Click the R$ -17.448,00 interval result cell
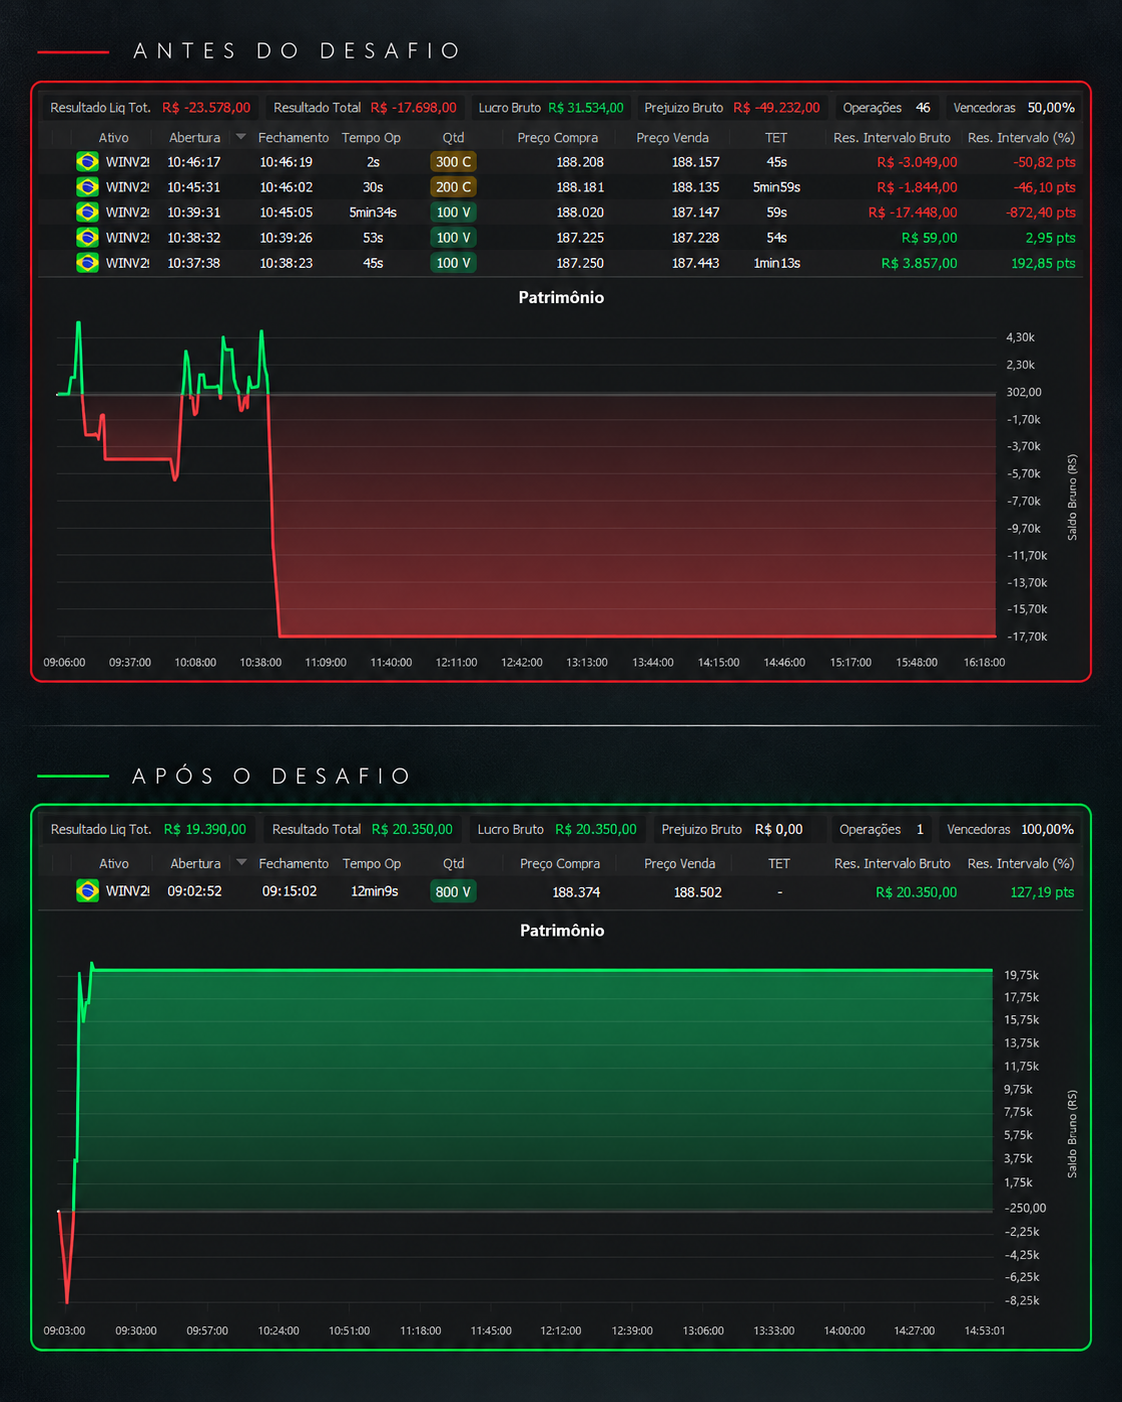This screenshot has height=1402, width=1122. tap(913, 212)
